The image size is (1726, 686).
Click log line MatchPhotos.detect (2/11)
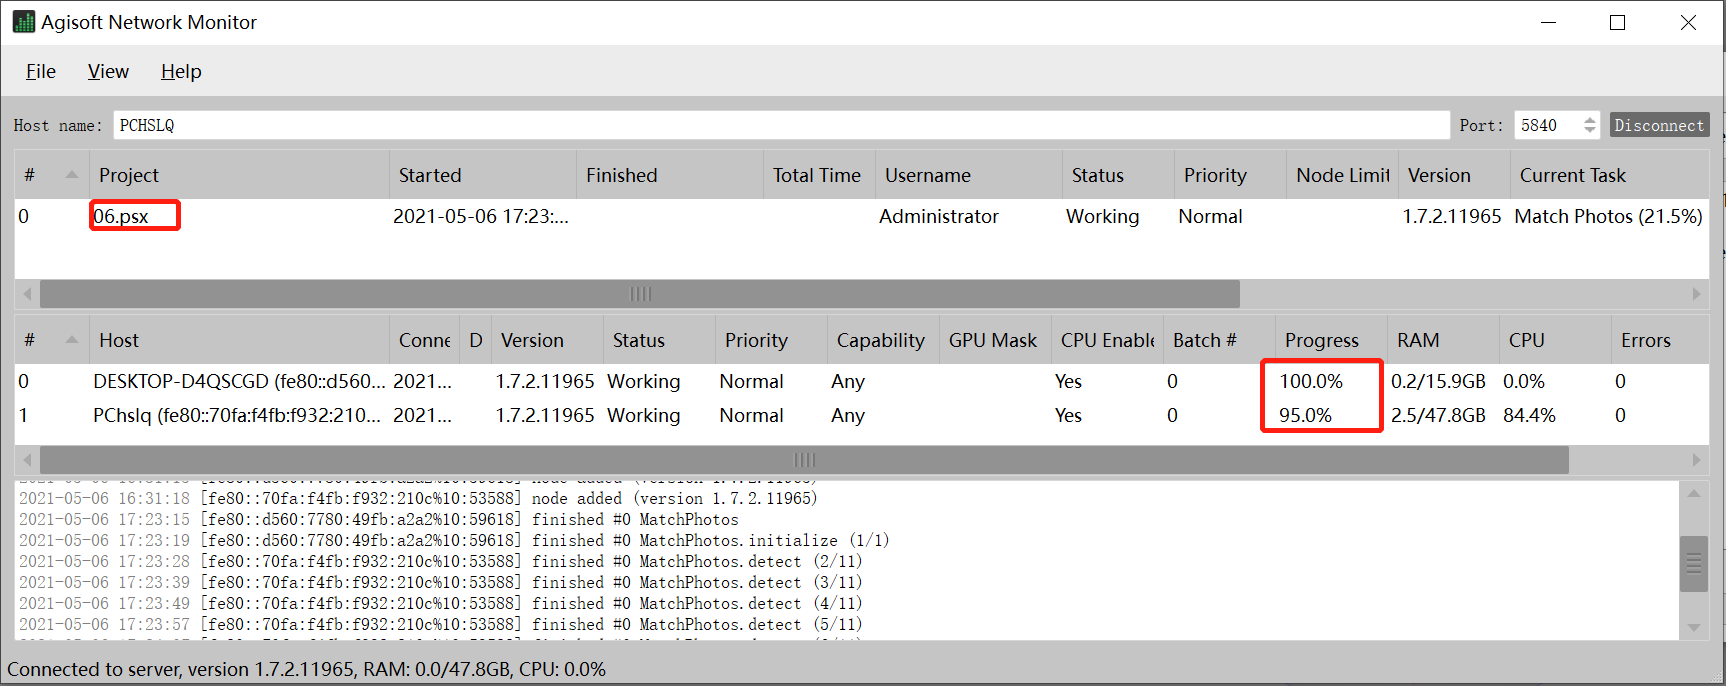pyautogui.click(x=440, y=561)
